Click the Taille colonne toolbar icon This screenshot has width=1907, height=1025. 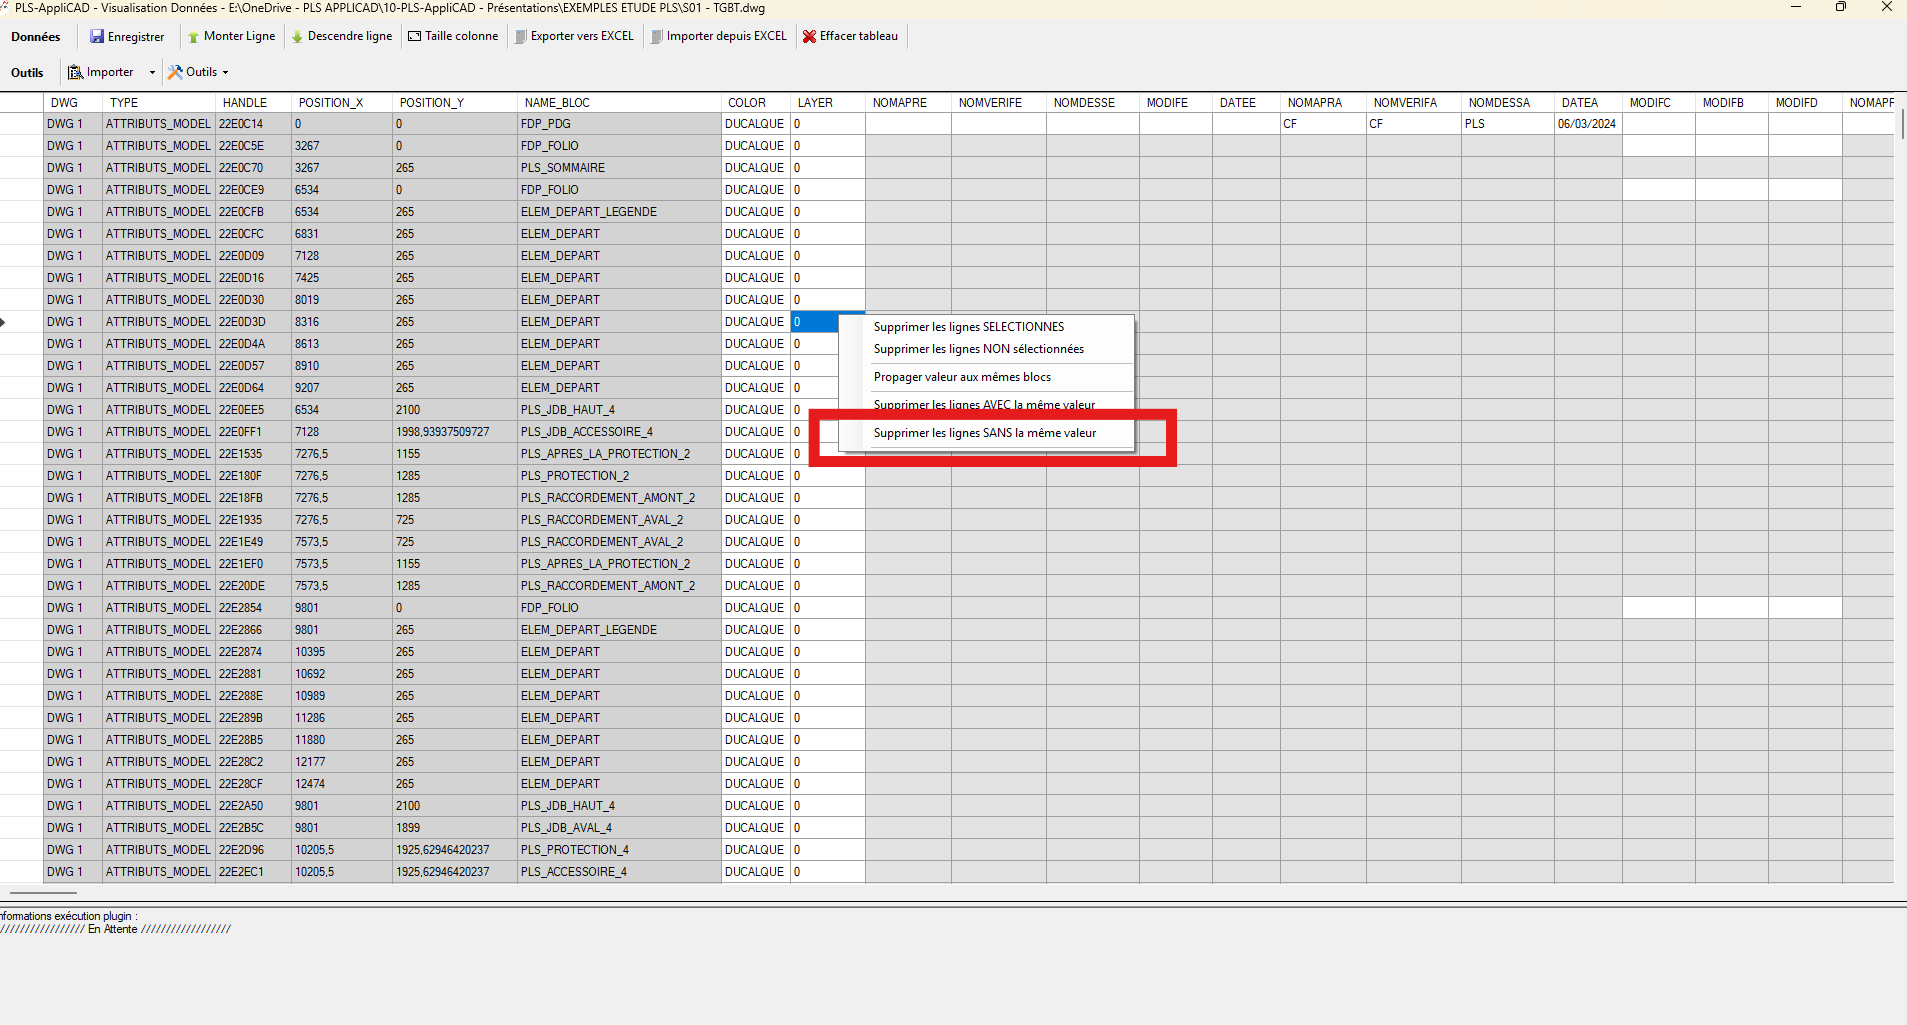(x=414, y=37)
